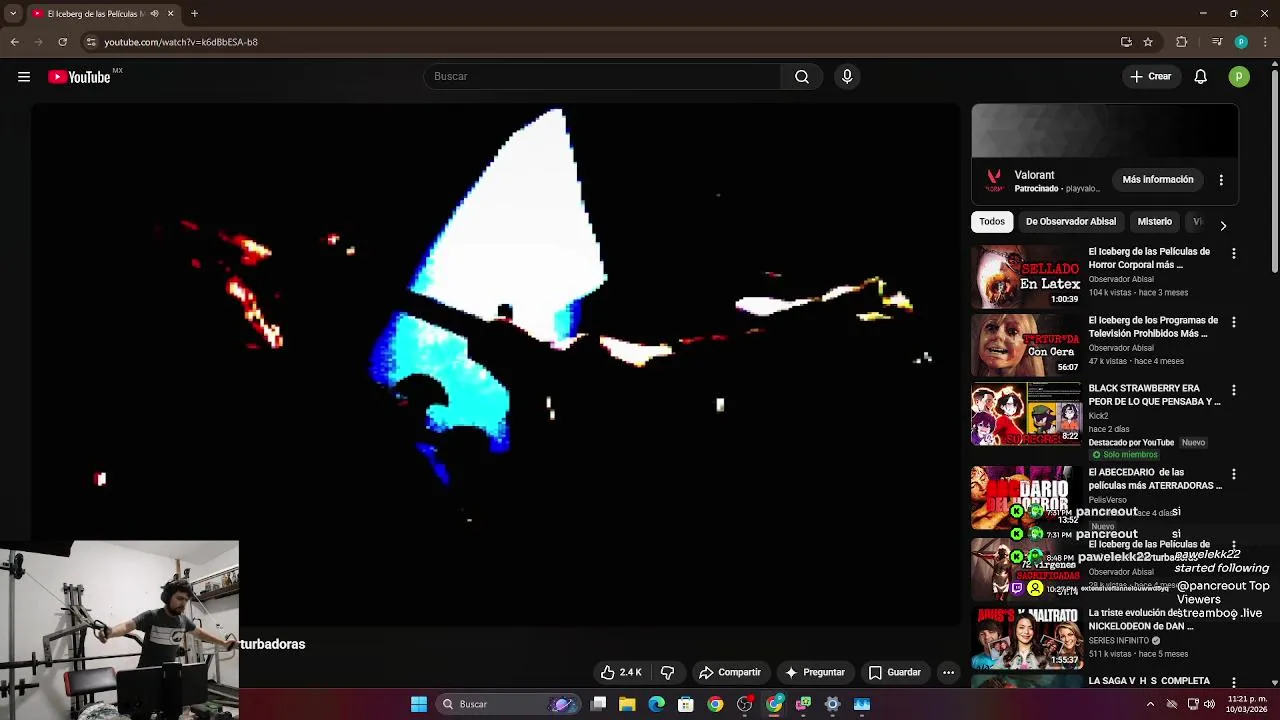Open media controls icon in toolbar

[1216, 42]
